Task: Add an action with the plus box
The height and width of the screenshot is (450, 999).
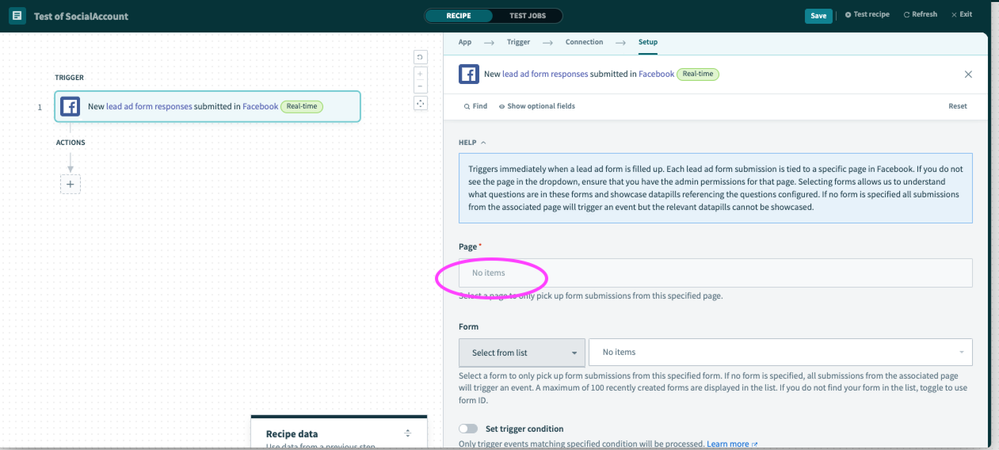Action: (x=70, y=184)
